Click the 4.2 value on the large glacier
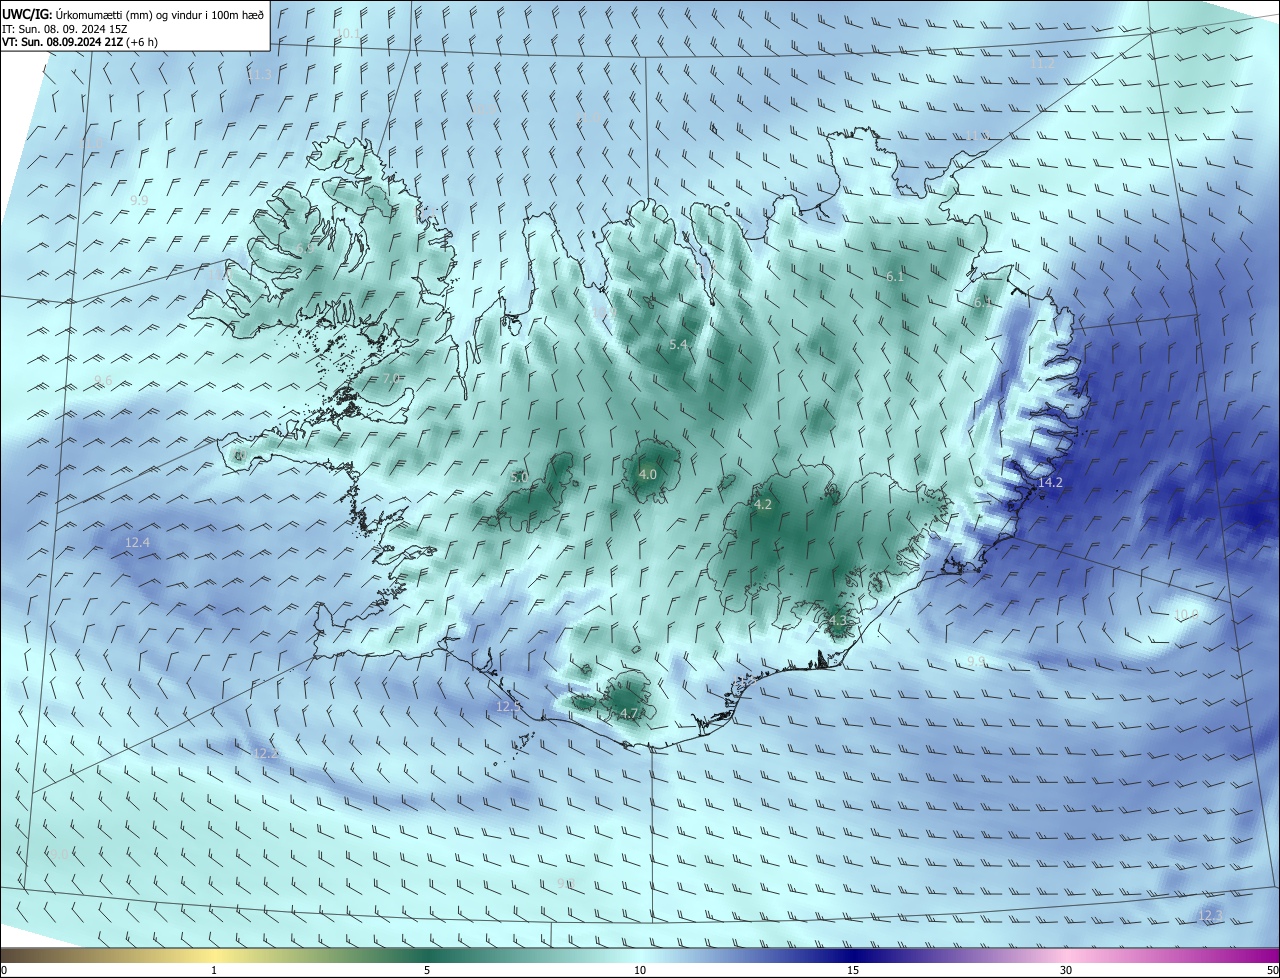This screenshot has width=1280, height=978. click(x=763, y=504)
